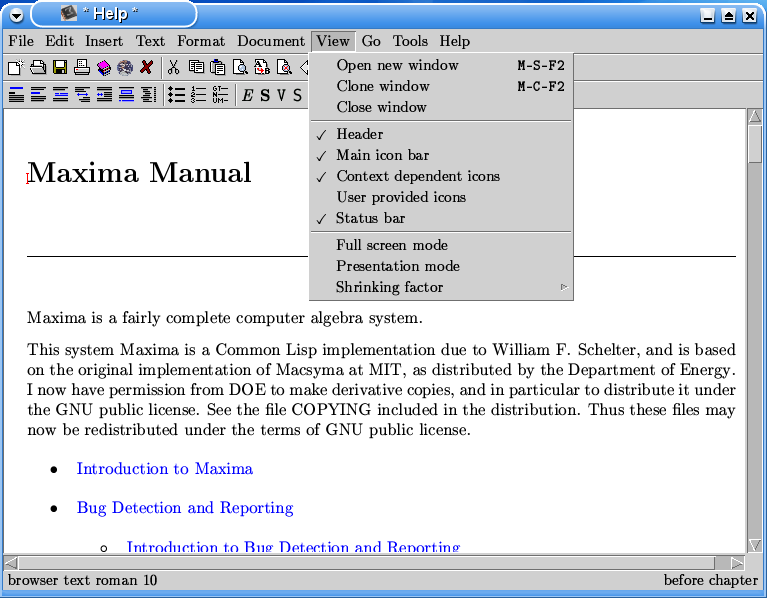
Task: Click the Open file folder icon
Action: [x=38, y=67]
